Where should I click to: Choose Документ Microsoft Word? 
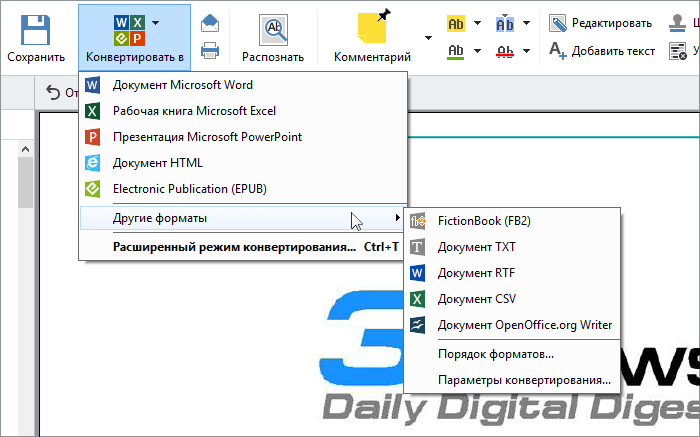coord(243,85)
